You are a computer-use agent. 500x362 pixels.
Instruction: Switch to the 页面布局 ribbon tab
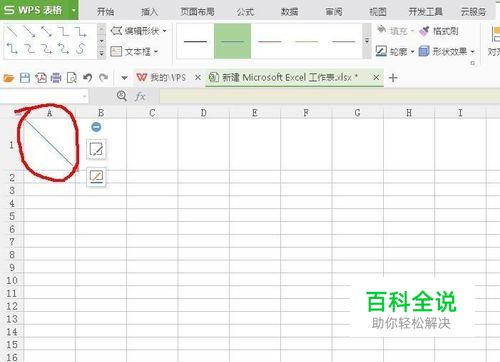click(x=197, y=12)
